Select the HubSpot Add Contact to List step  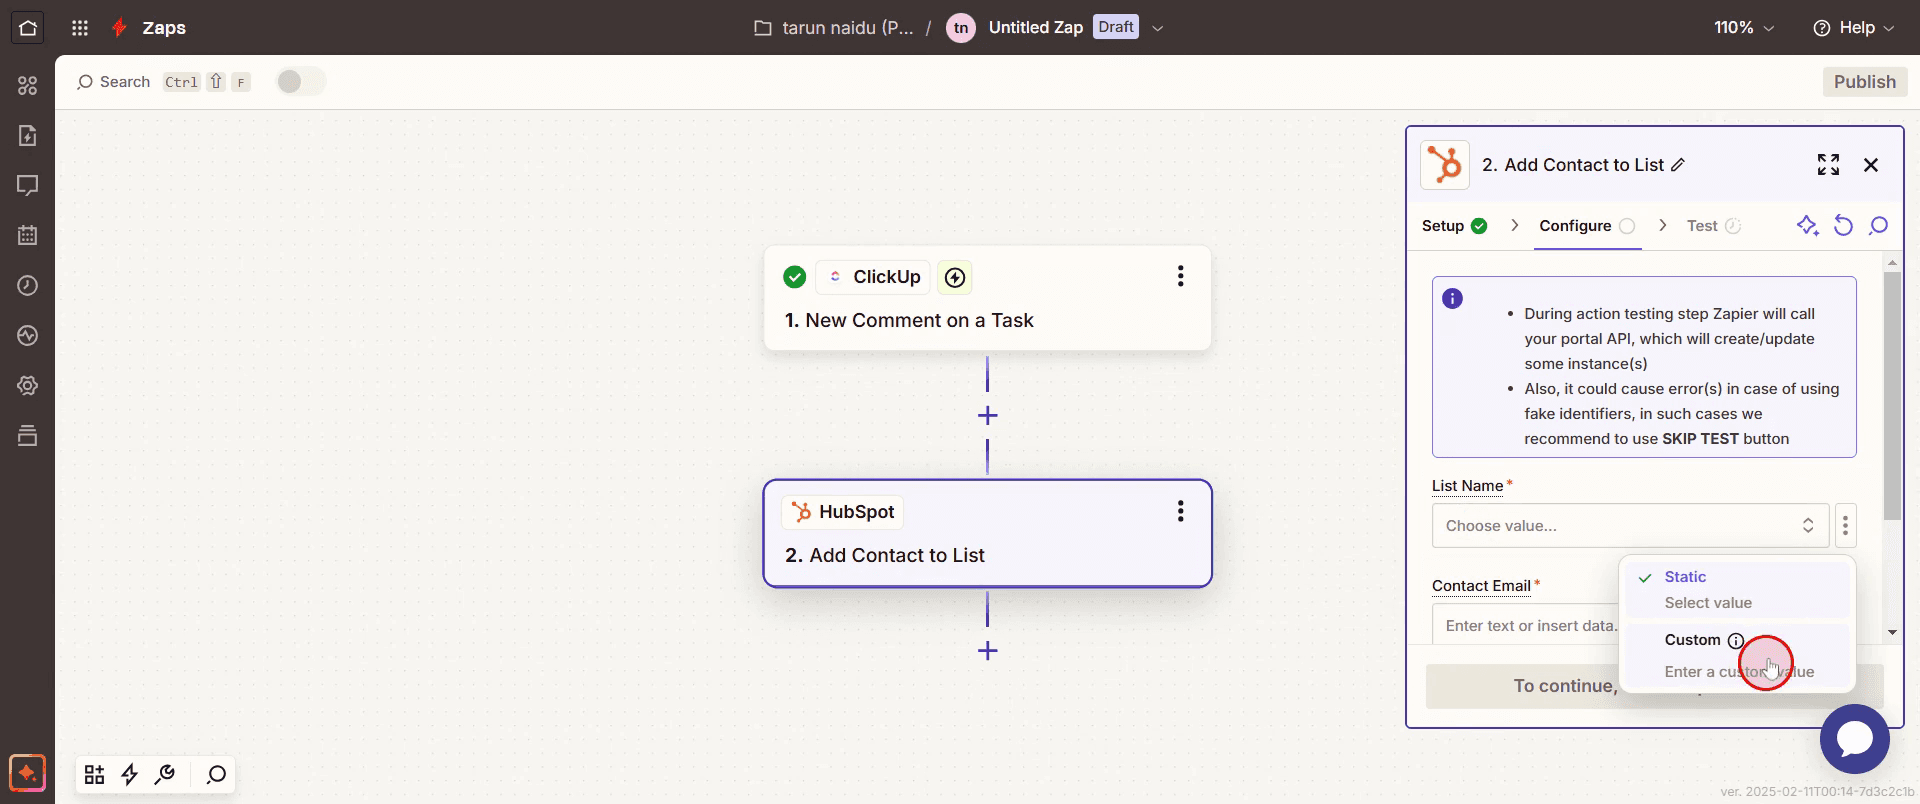[x=987, y=533]
